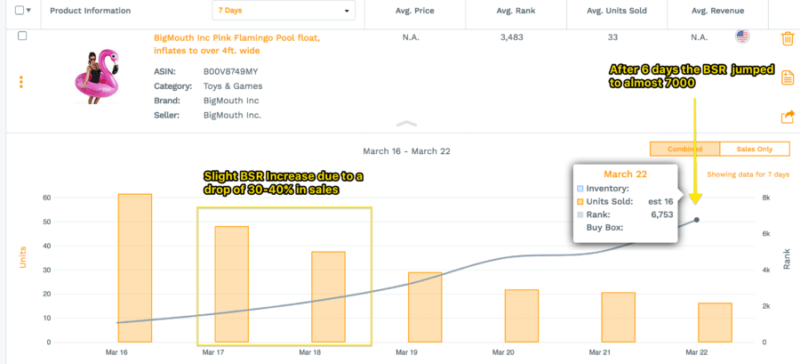Click the Mar 22 sales bar
The width and height of the screenshot is (800, 364).
715,323
